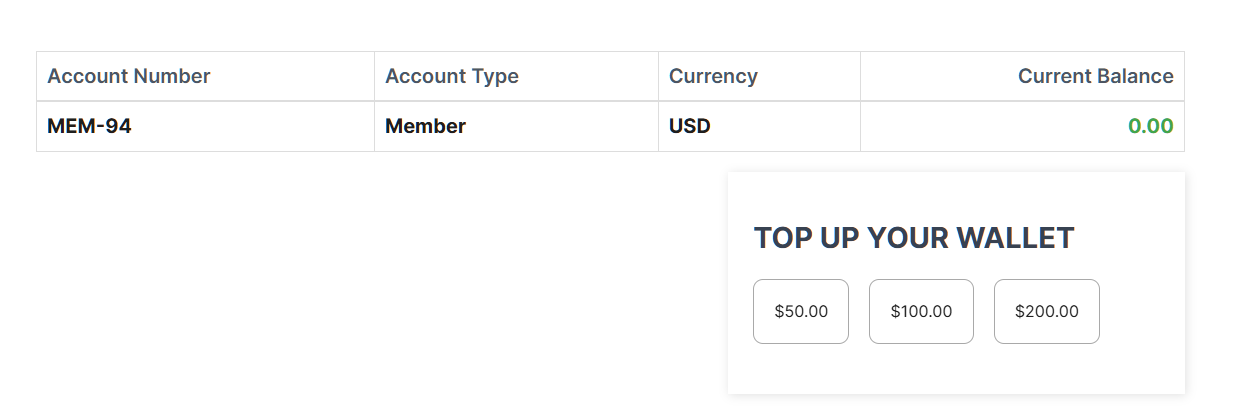This screenshot has height=412, width=1233.
Task: Select the MEM-94 account number cell
Action: coord(89,127)
